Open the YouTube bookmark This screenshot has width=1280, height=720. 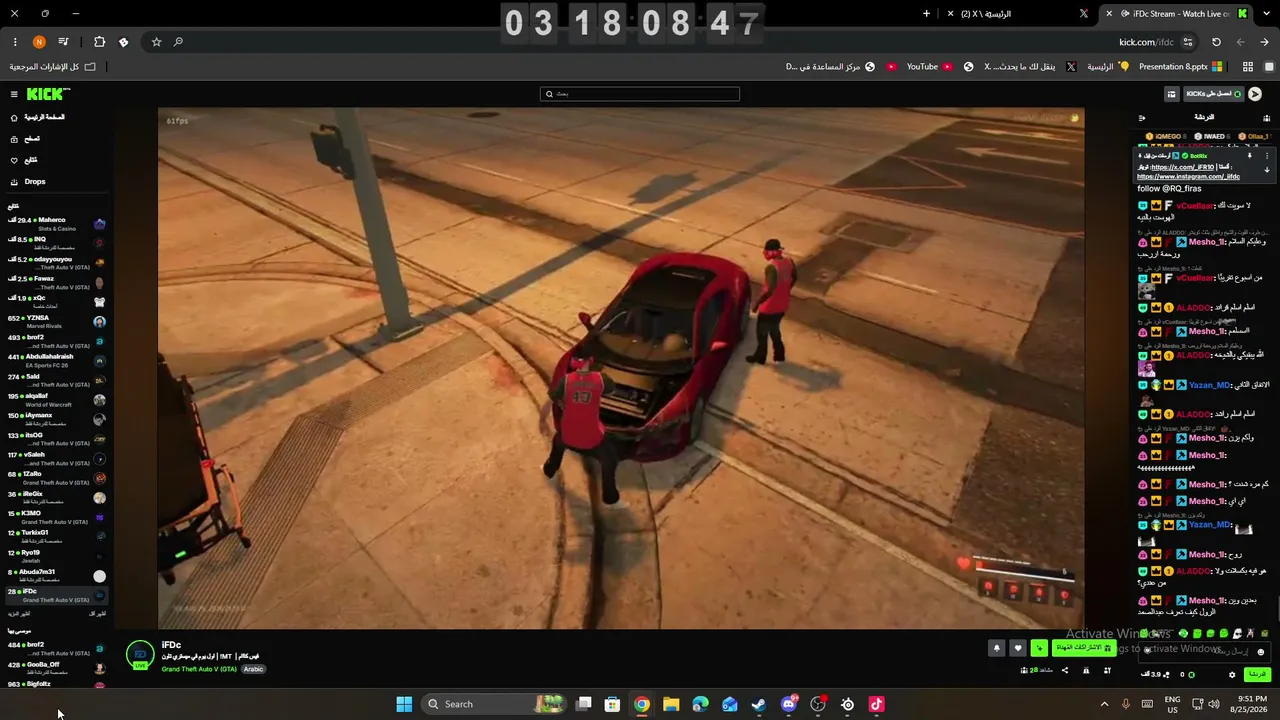[x=929, y=67]
